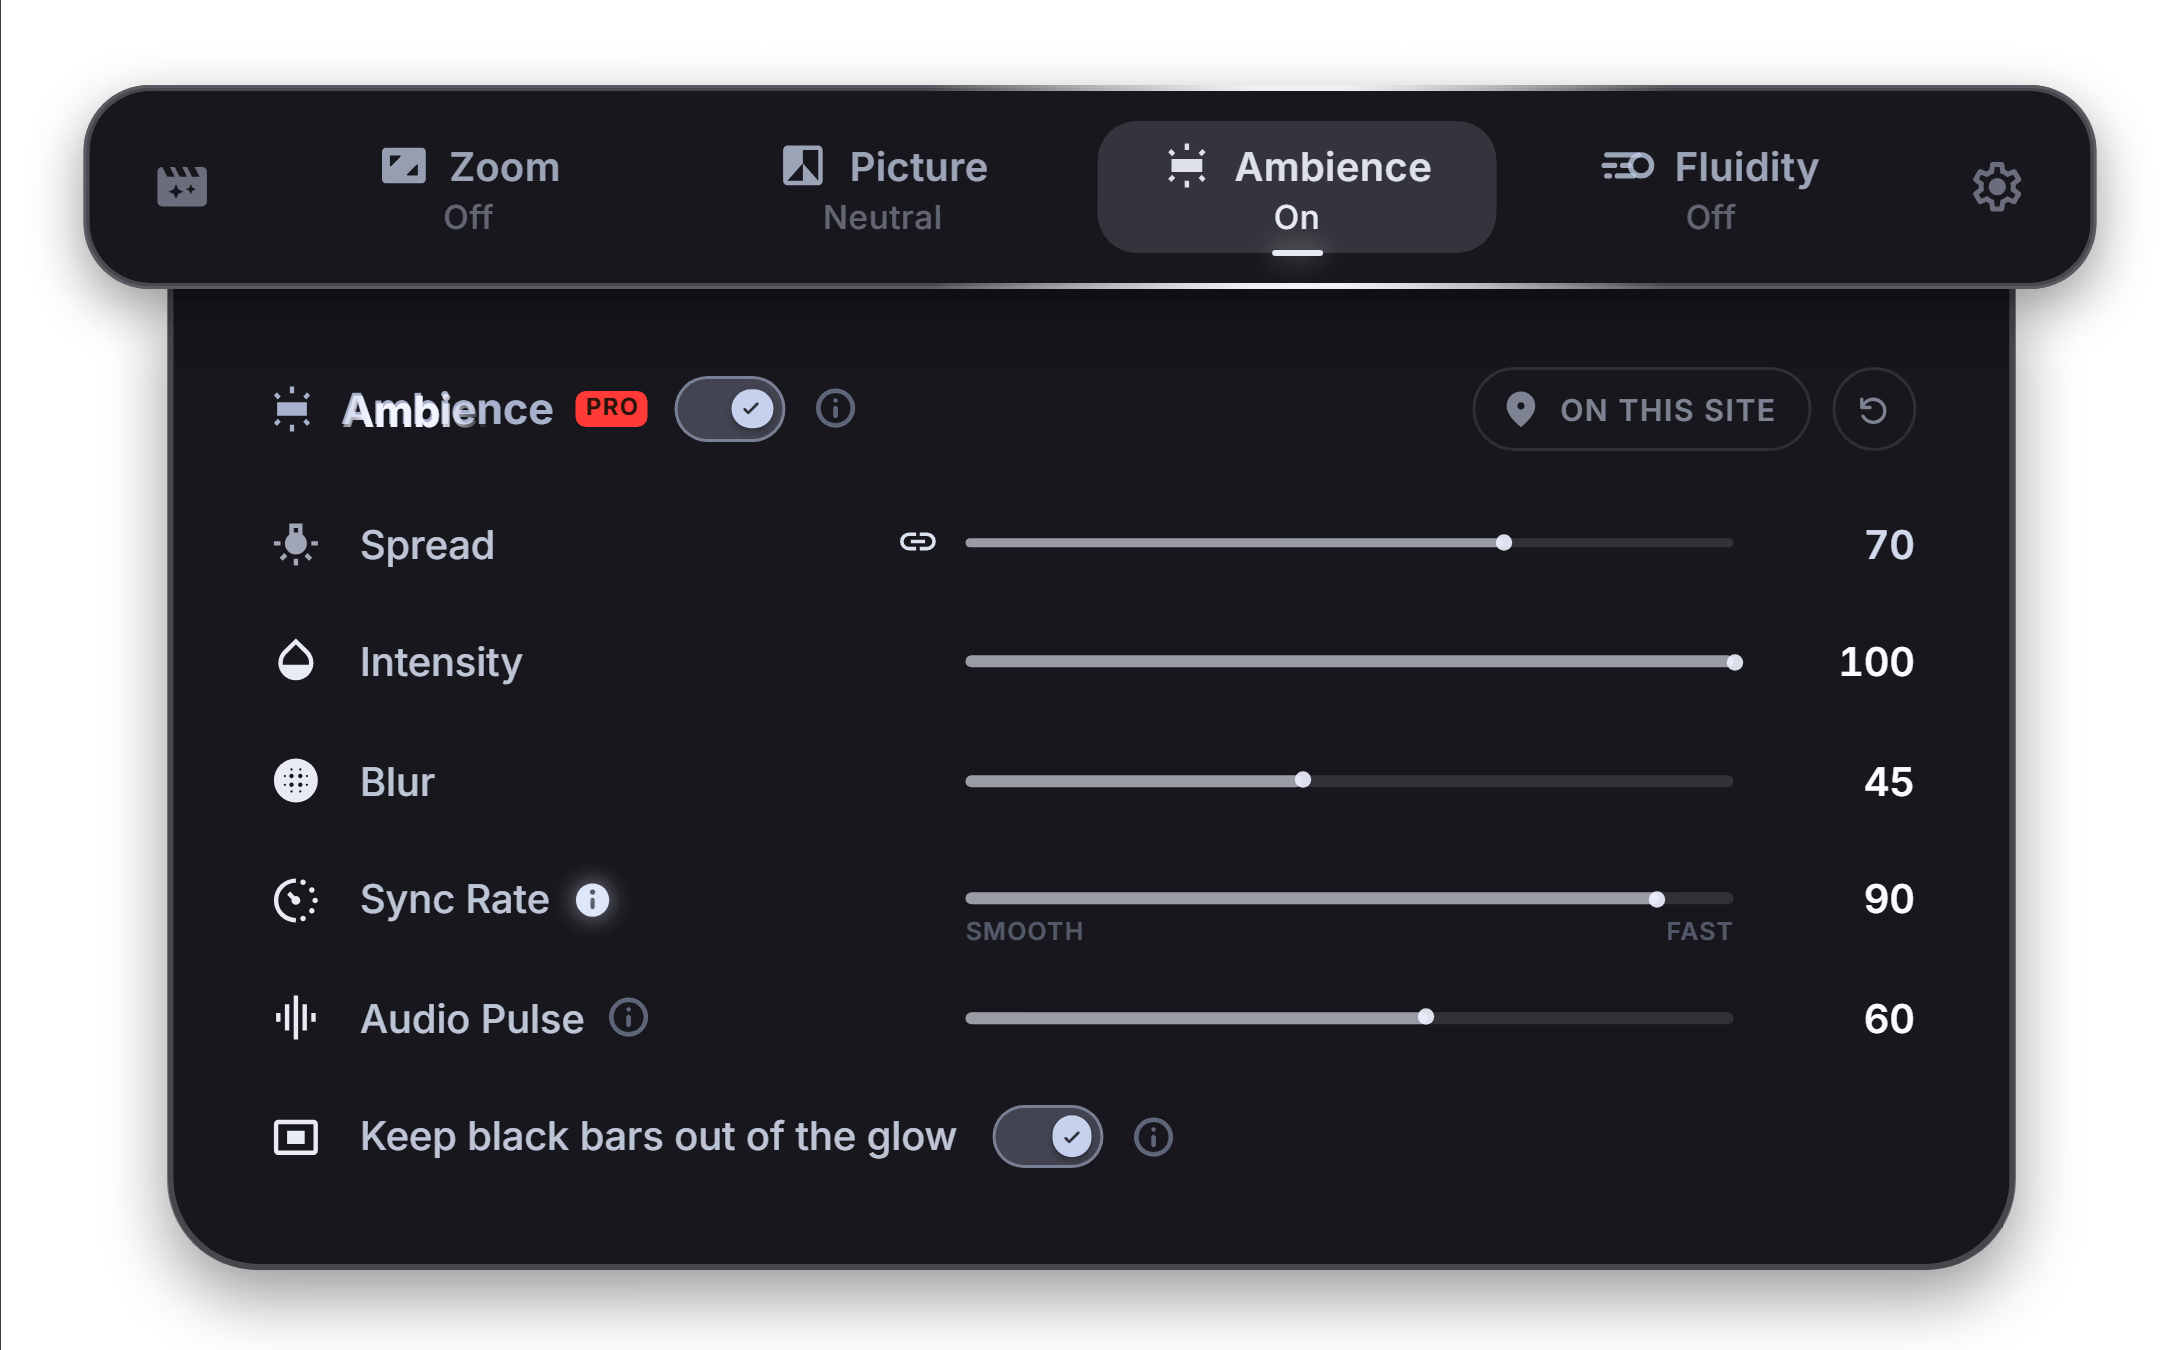Image resolution: width=2181 pixels, height=1350 pixels.
Task: Click the Spread link chain icon
Action: click(917, 542)
